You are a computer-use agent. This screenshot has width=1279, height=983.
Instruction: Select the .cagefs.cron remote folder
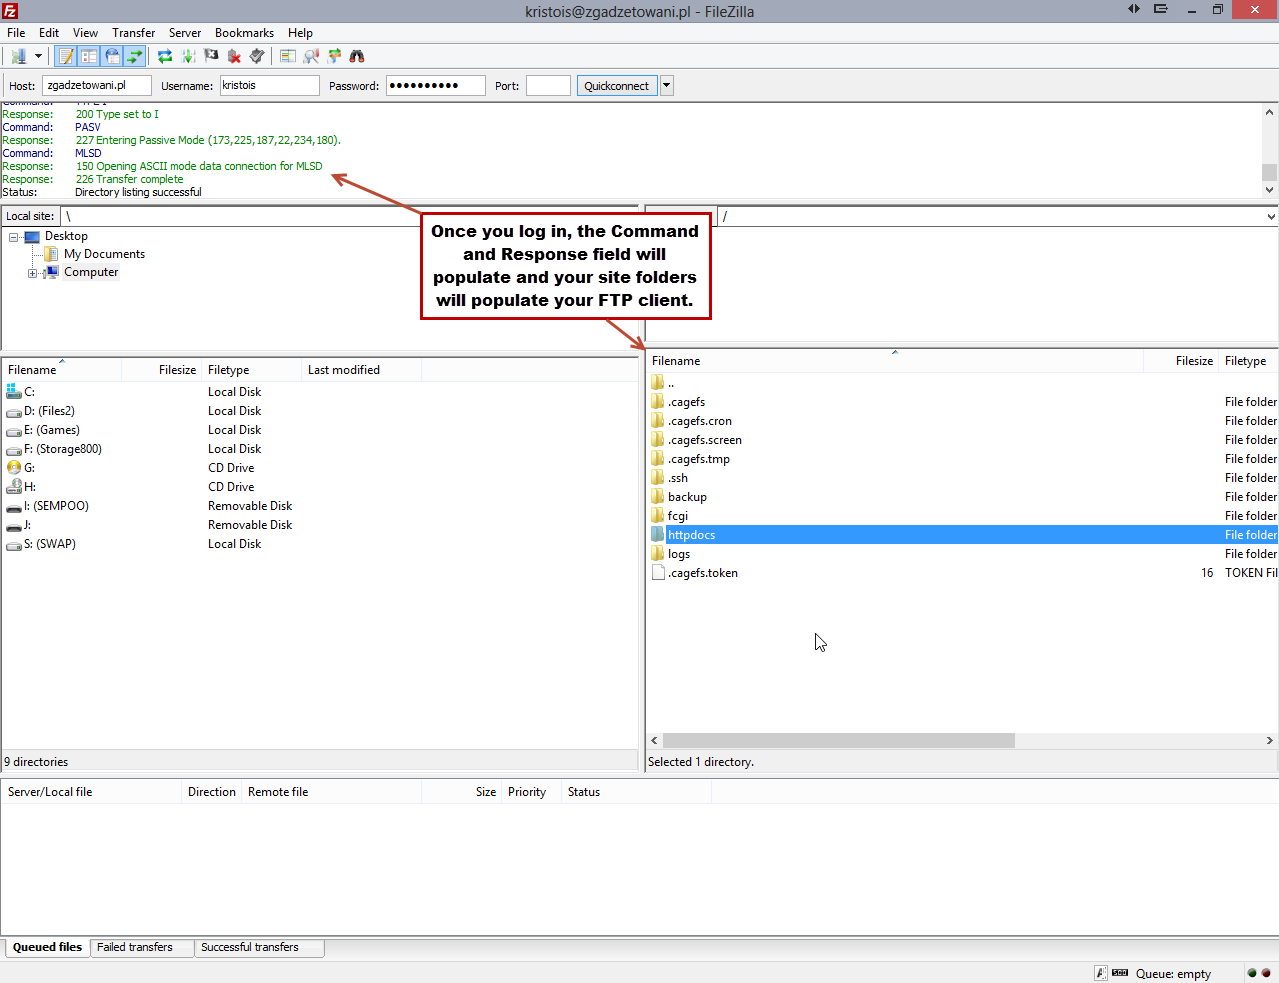(963, 421)
